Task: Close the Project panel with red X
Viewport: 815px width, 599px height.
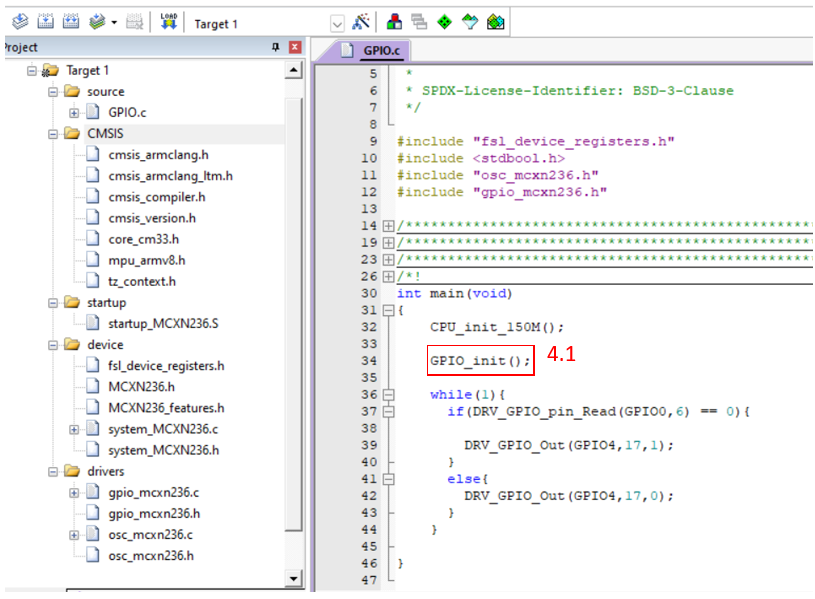Action: pyautogui.click(x=295, y=47)
